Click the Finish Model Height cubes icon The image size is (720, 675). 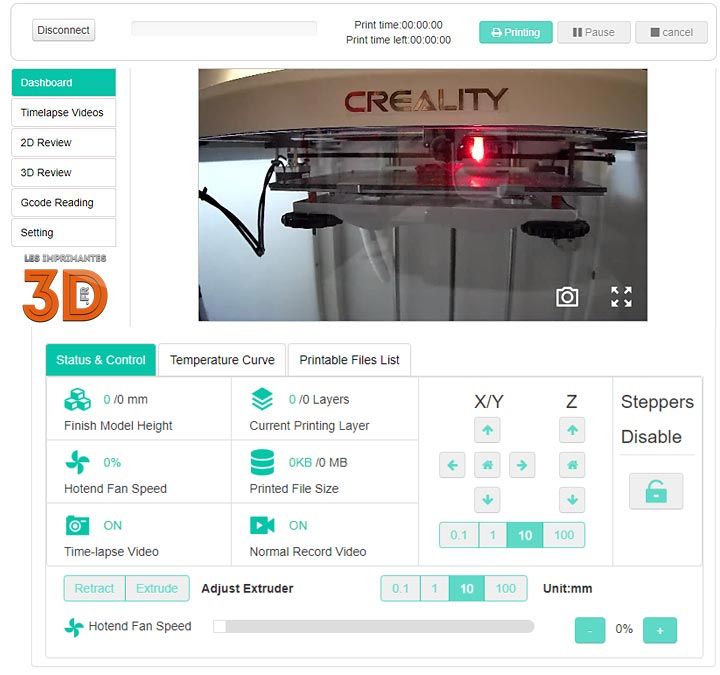(77, 399)
